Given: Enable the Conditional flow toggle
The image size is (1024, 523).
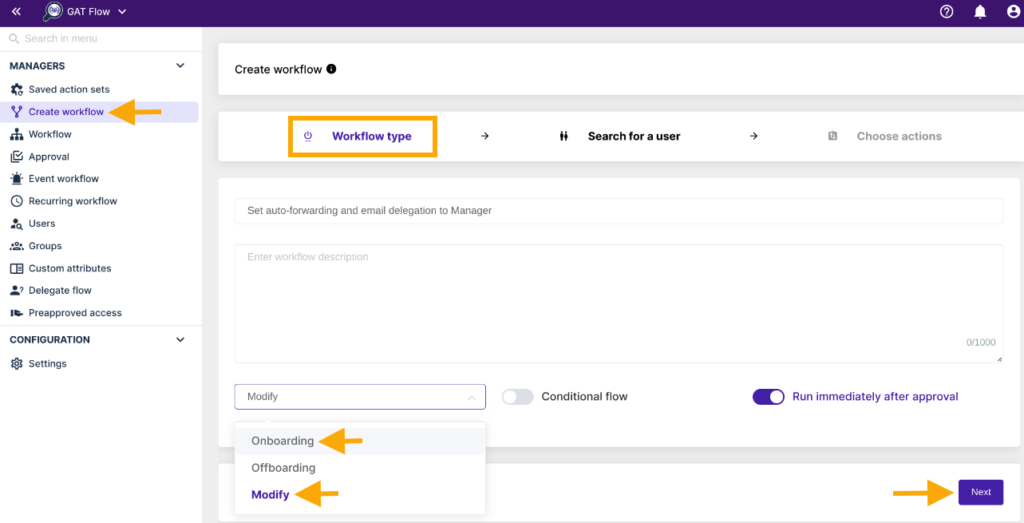Looking at the screenshot, I should (517, 396).
